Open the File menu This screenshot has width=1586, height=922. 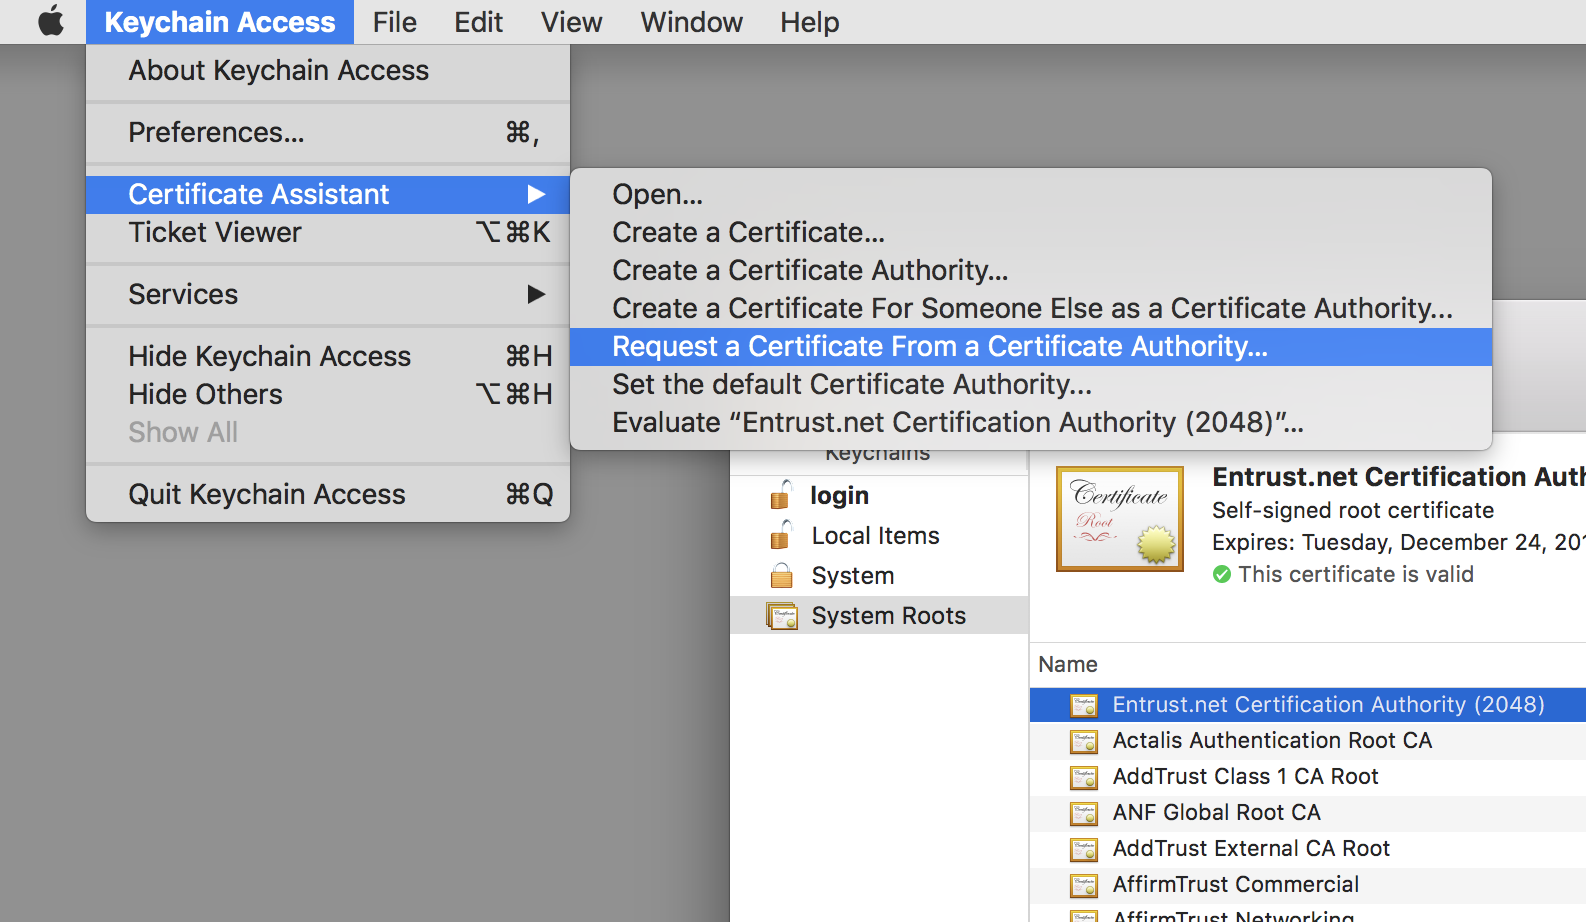point(394,22)
